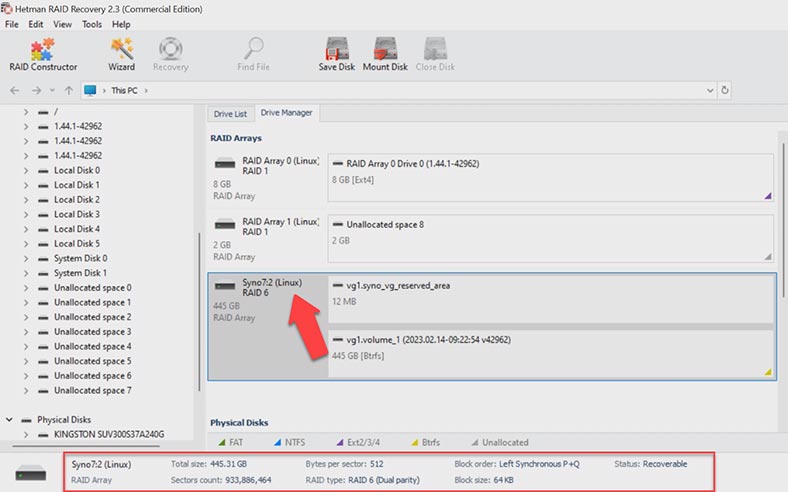This screenshot has height=492, width=788.
Task: Click the Hetman app title icon
Action: 6,8
